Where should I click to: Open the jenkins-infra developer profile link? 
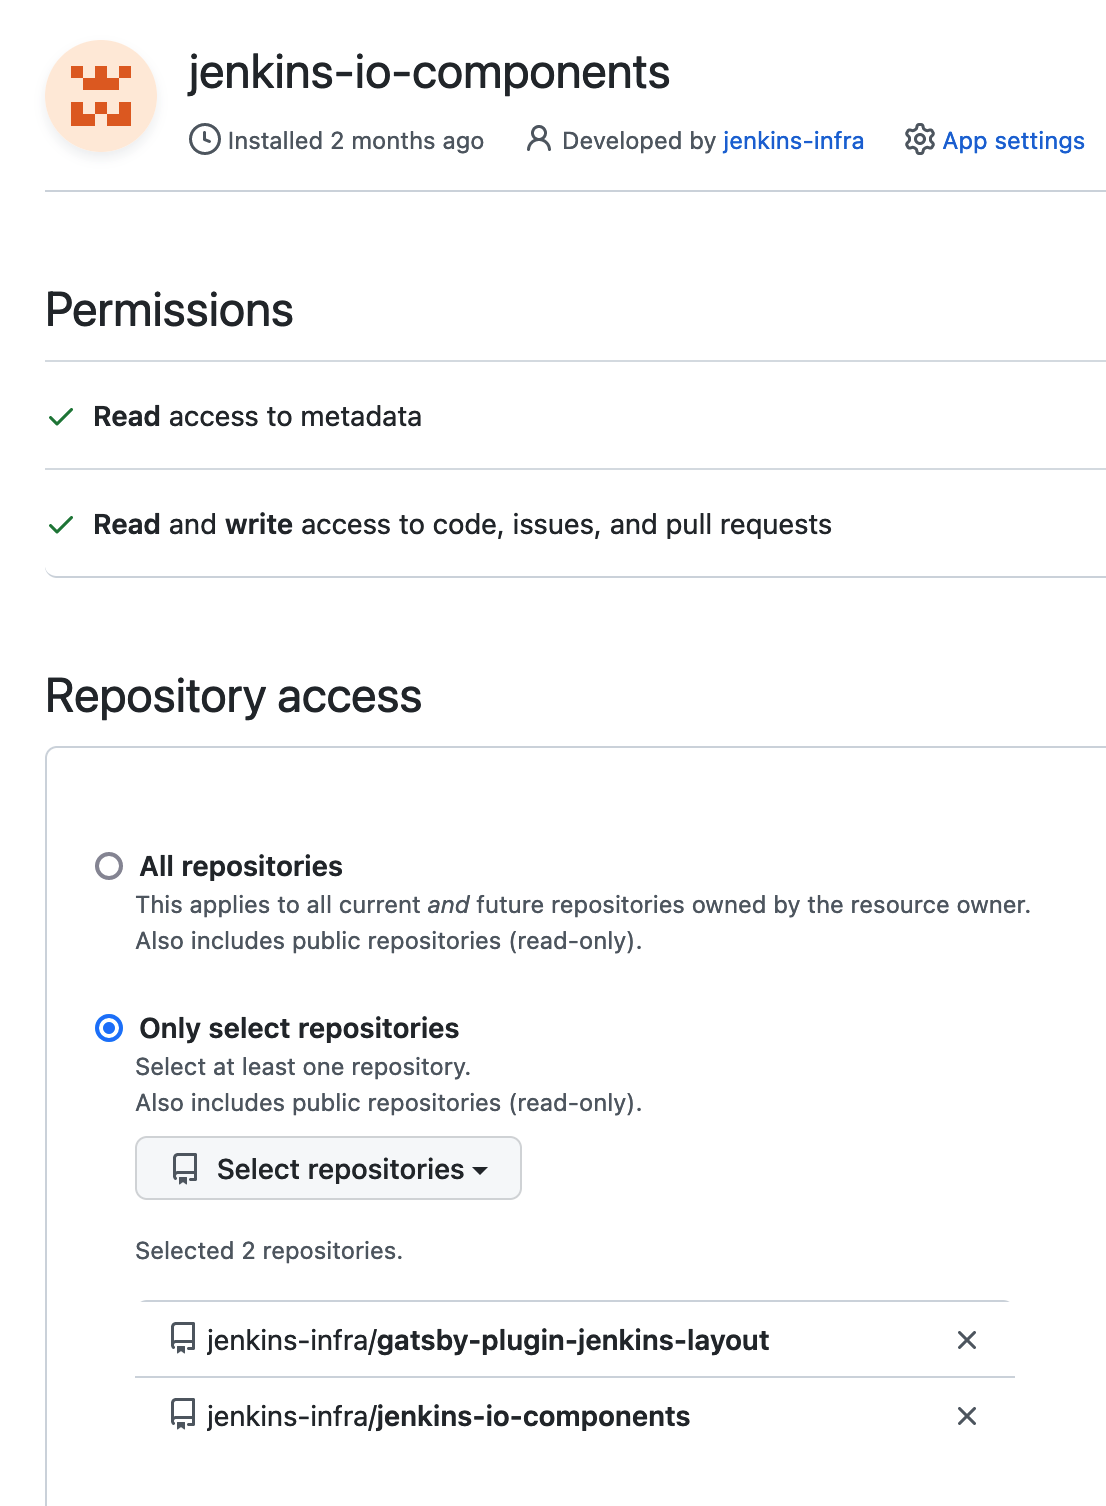tap(794, 140)
